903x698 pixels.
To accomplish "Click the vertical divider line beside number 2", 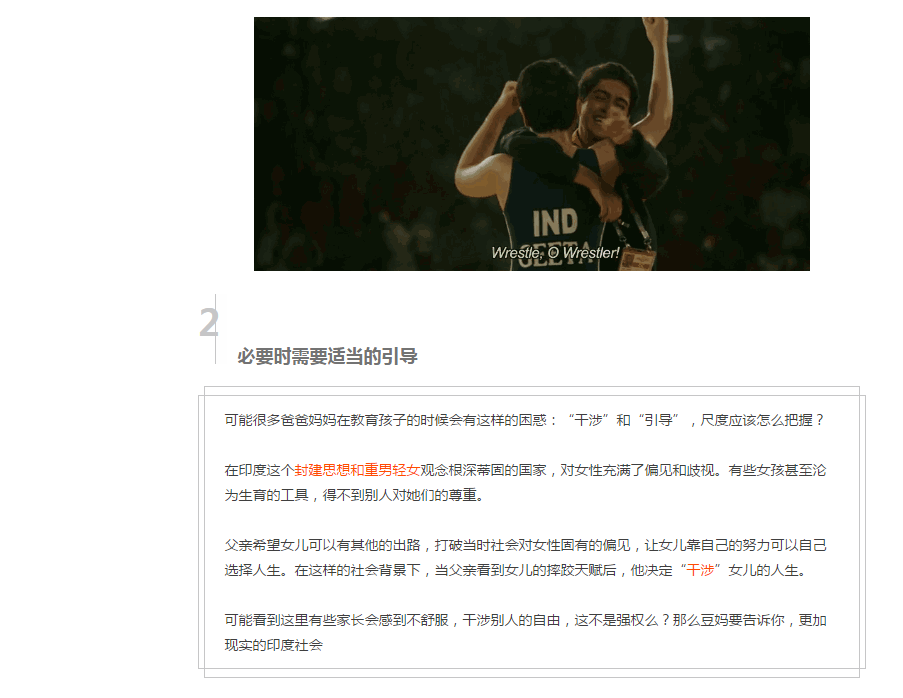I will coord(215,329).
